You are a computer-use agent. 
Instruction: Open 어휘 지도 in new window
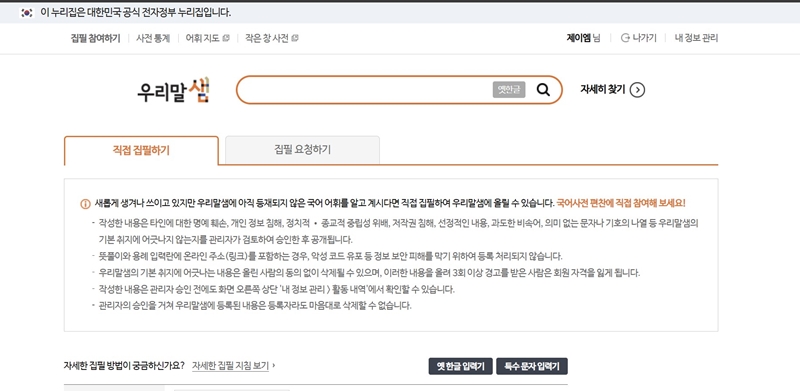coord(207,38)
